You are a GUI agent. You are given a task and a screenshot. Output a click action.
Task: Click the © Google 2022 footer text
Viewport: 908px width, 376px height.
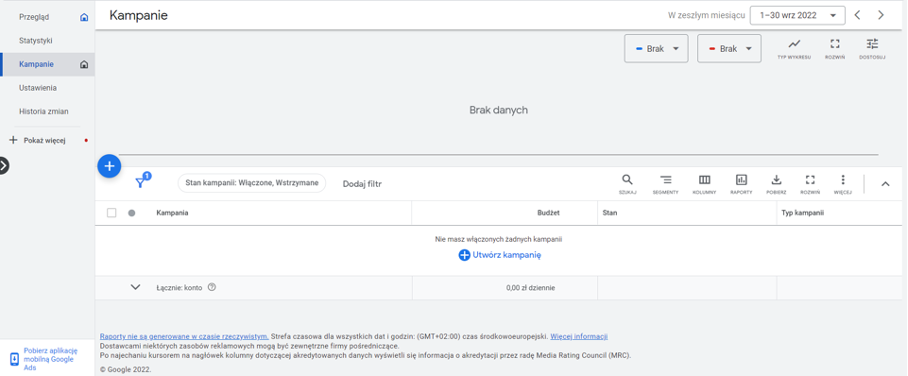pos(126,369)
